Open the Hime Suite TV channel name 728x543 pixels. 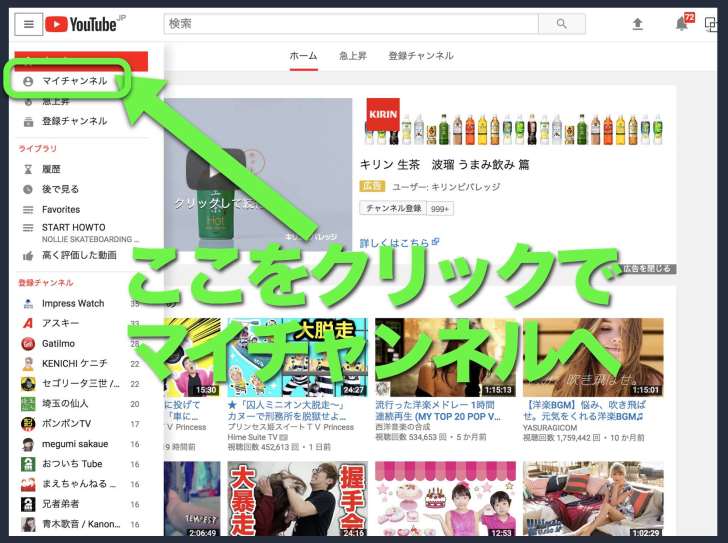pyautogui.click(x=252, y=437)
